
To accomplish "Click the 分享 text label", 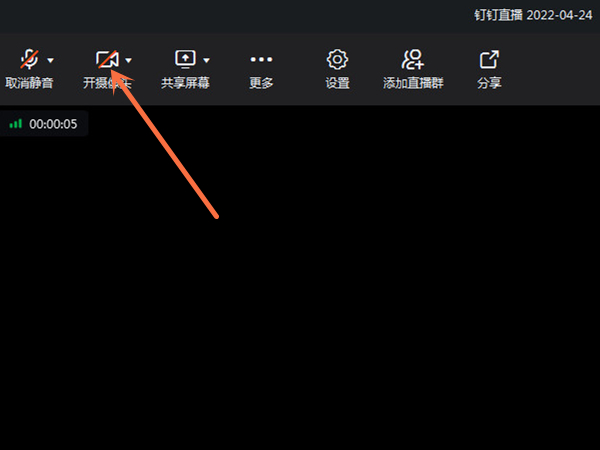I will pyautogui.click(x=489, y=83).
